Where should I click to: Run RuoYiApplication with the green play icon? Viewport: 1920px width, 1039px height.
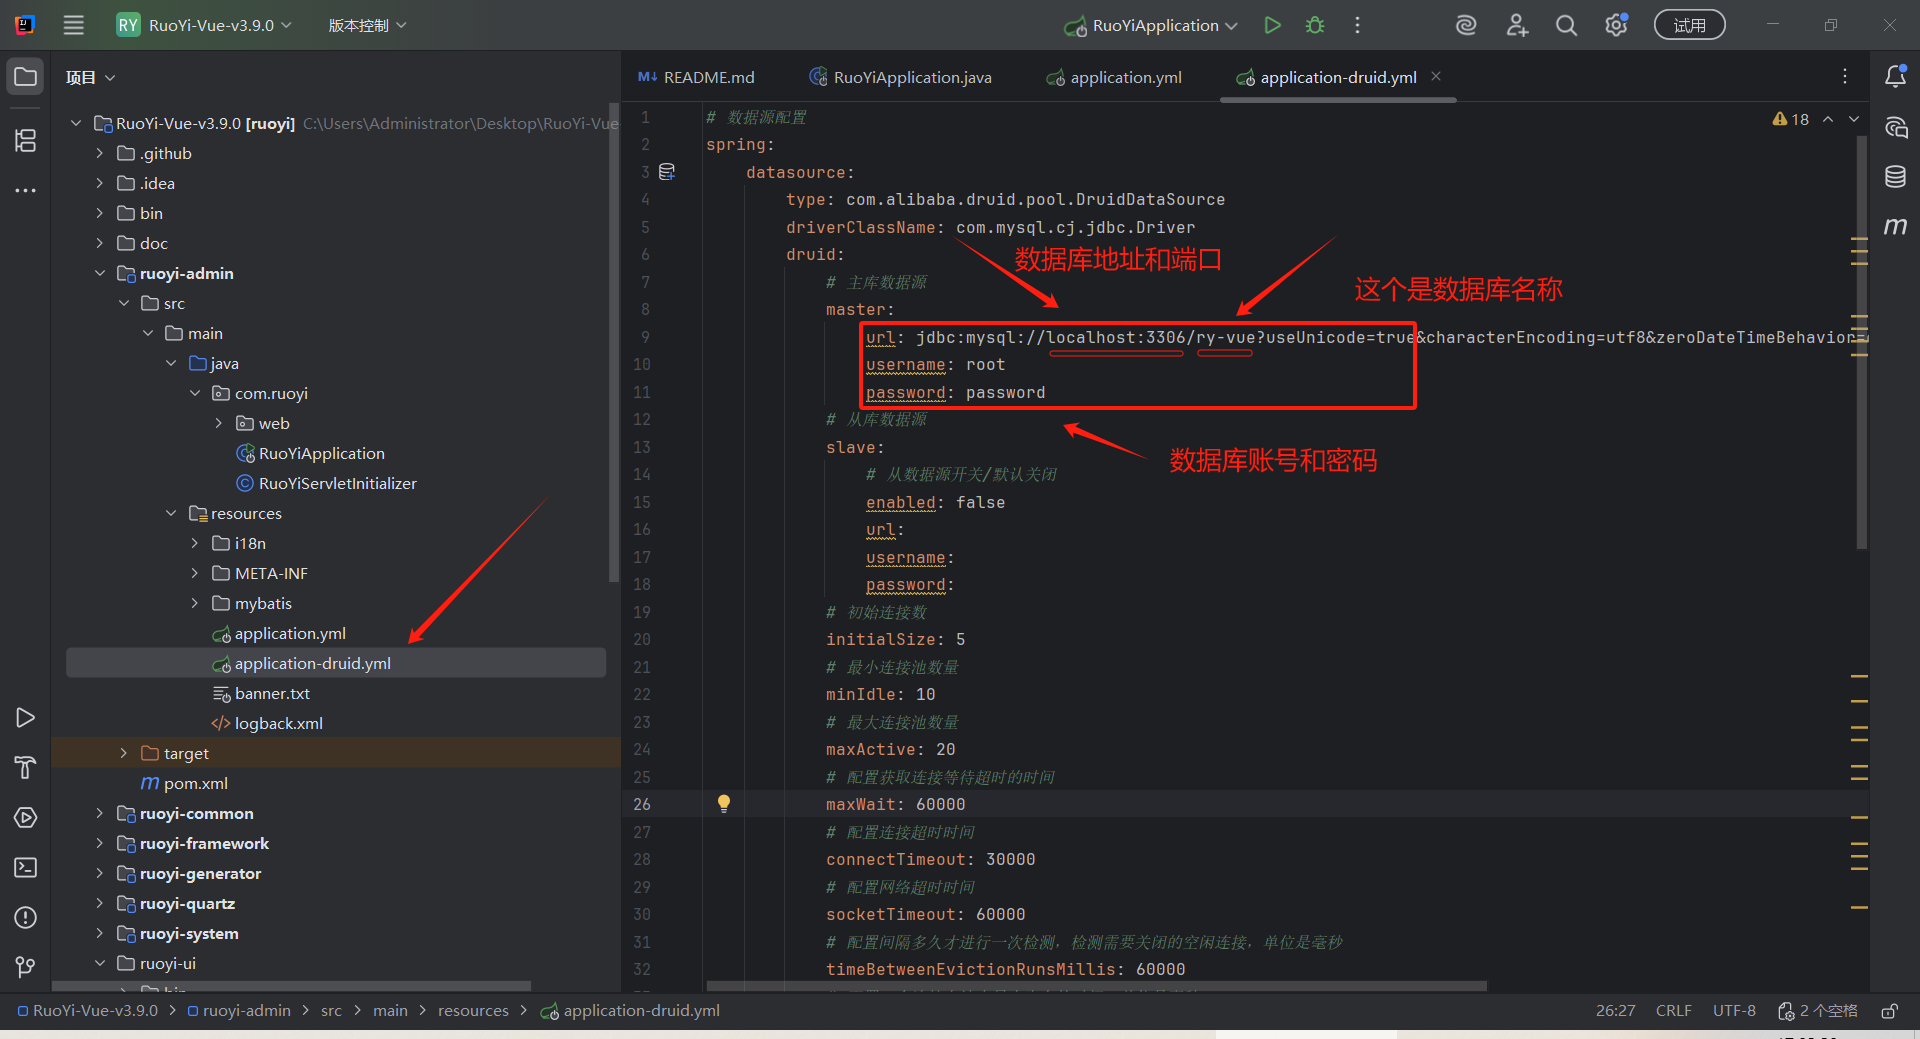click(x=1272, y=25)
